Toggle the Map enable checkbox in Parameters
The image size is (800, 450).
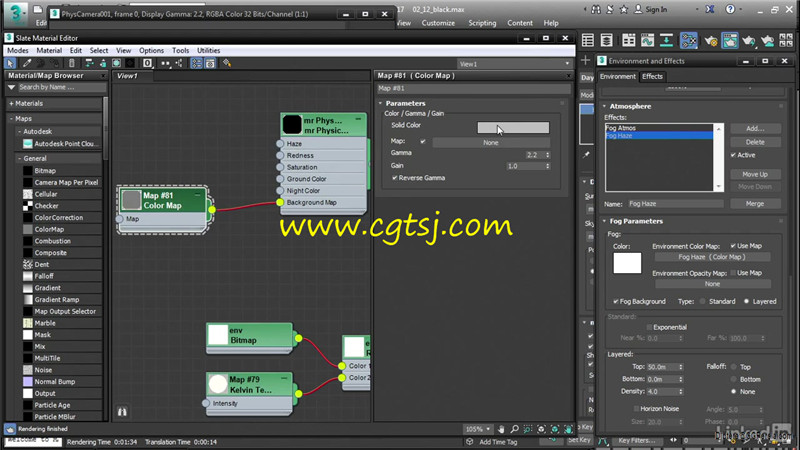tap(422, 141)
